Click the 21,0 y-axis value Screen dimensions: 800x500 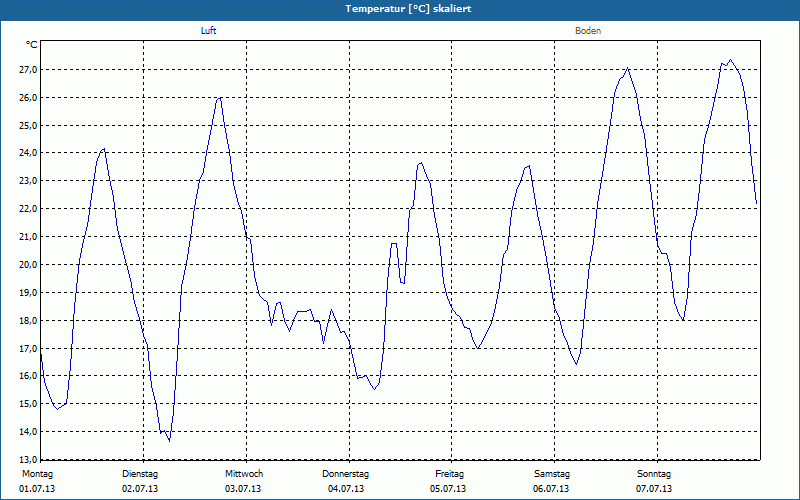29,237
